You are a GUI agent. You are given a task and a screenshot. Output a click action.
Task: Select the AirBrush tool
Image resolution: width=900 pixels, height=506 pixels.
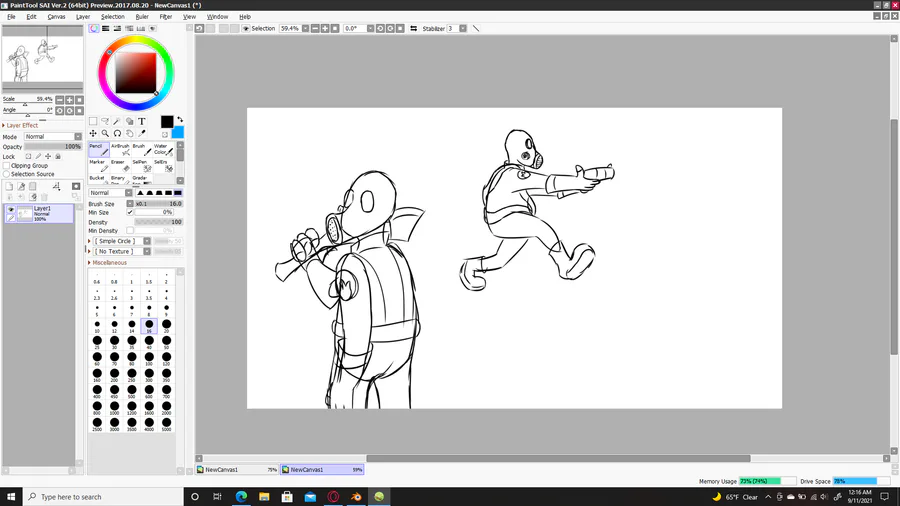tap(120, 149)
